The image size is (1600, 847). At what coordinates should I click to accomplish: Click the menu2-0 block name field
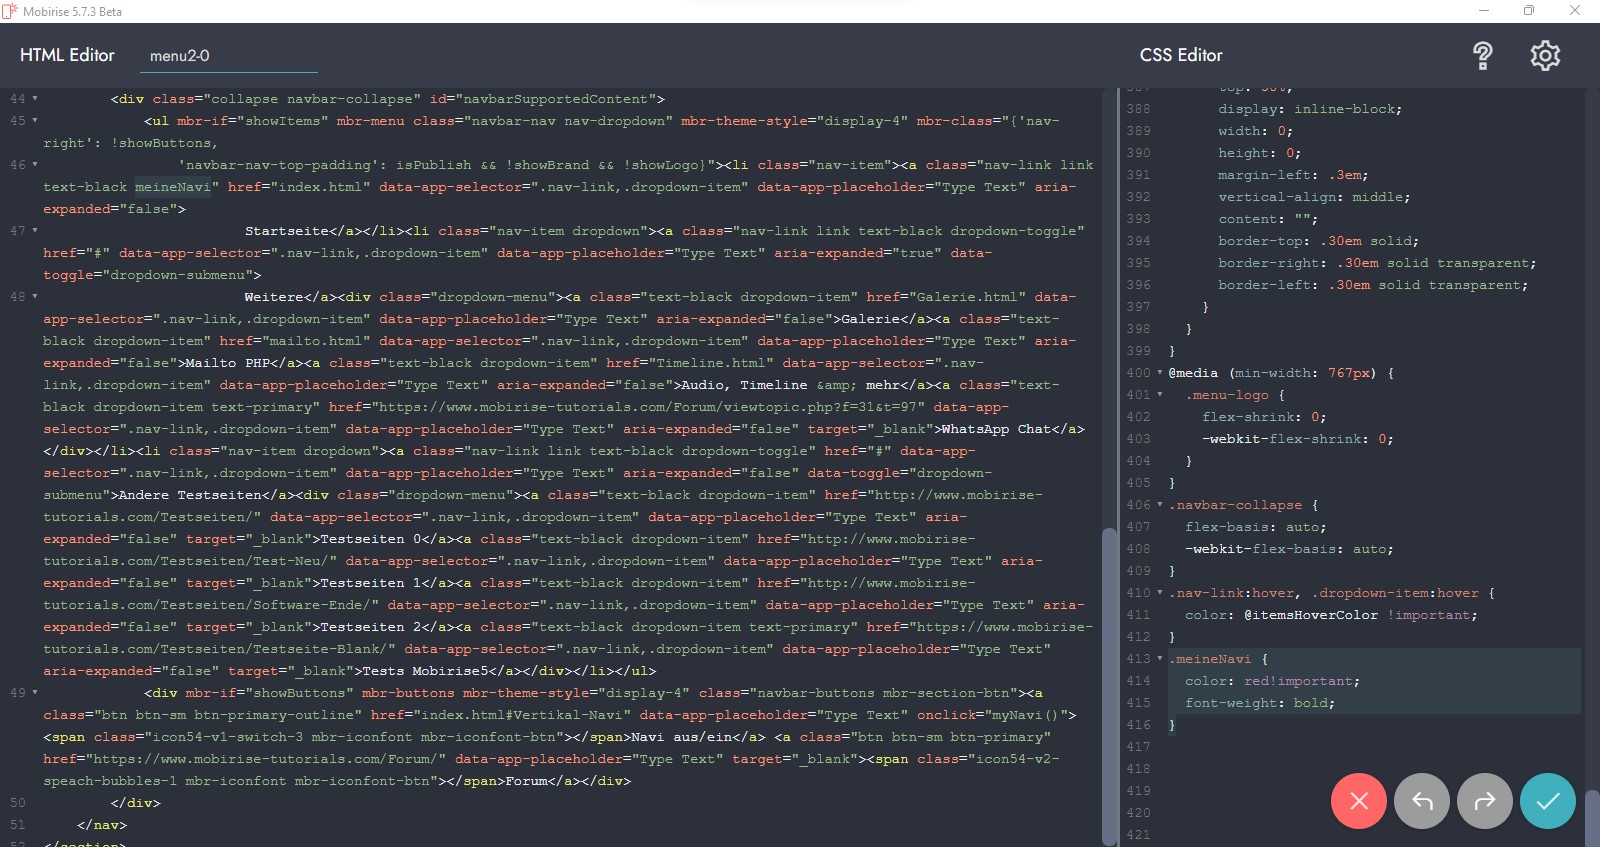tap(232, 56)
